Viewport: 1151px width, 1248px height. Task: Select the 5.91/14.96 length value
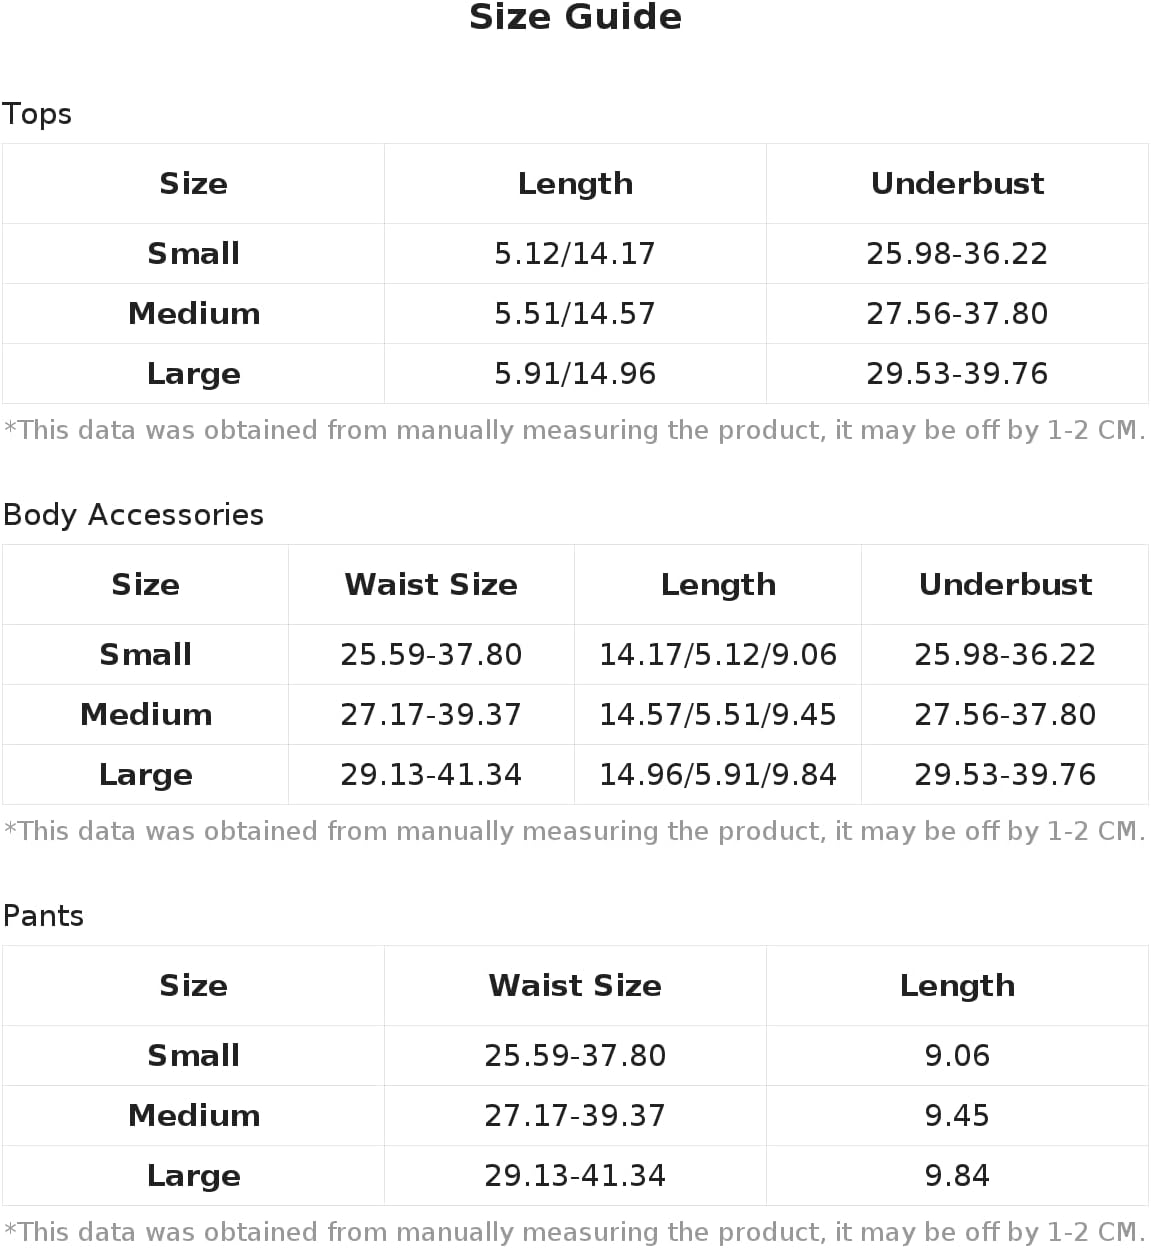(575, 374)
